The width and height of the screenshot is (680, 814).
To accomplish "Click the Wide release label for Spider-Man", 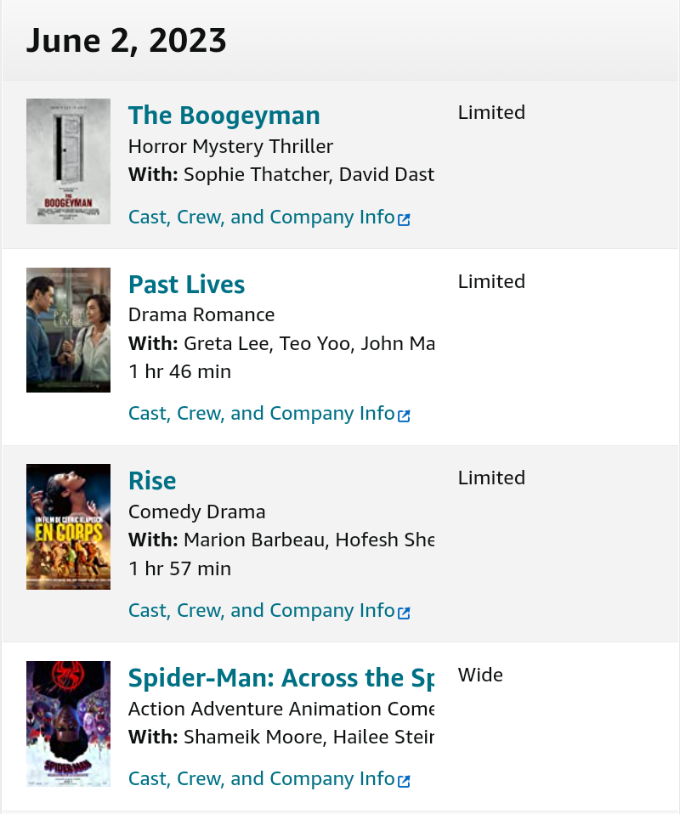I will point(480,675).
